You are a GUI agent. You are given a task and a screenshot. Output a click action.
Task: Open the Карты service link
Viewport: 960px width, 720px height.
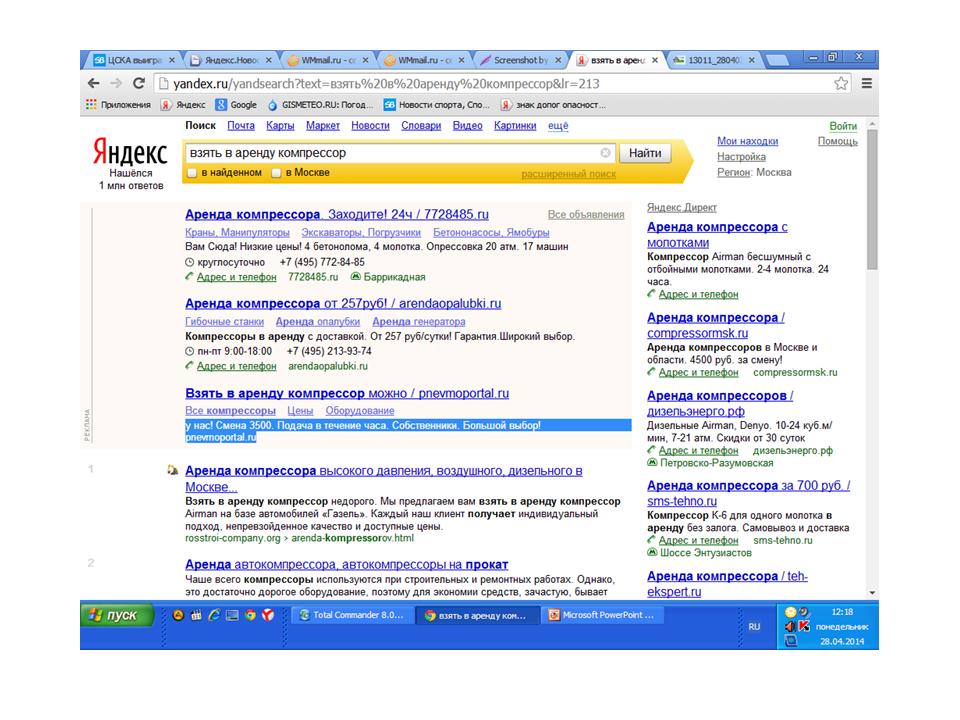[x=280, y=126]
